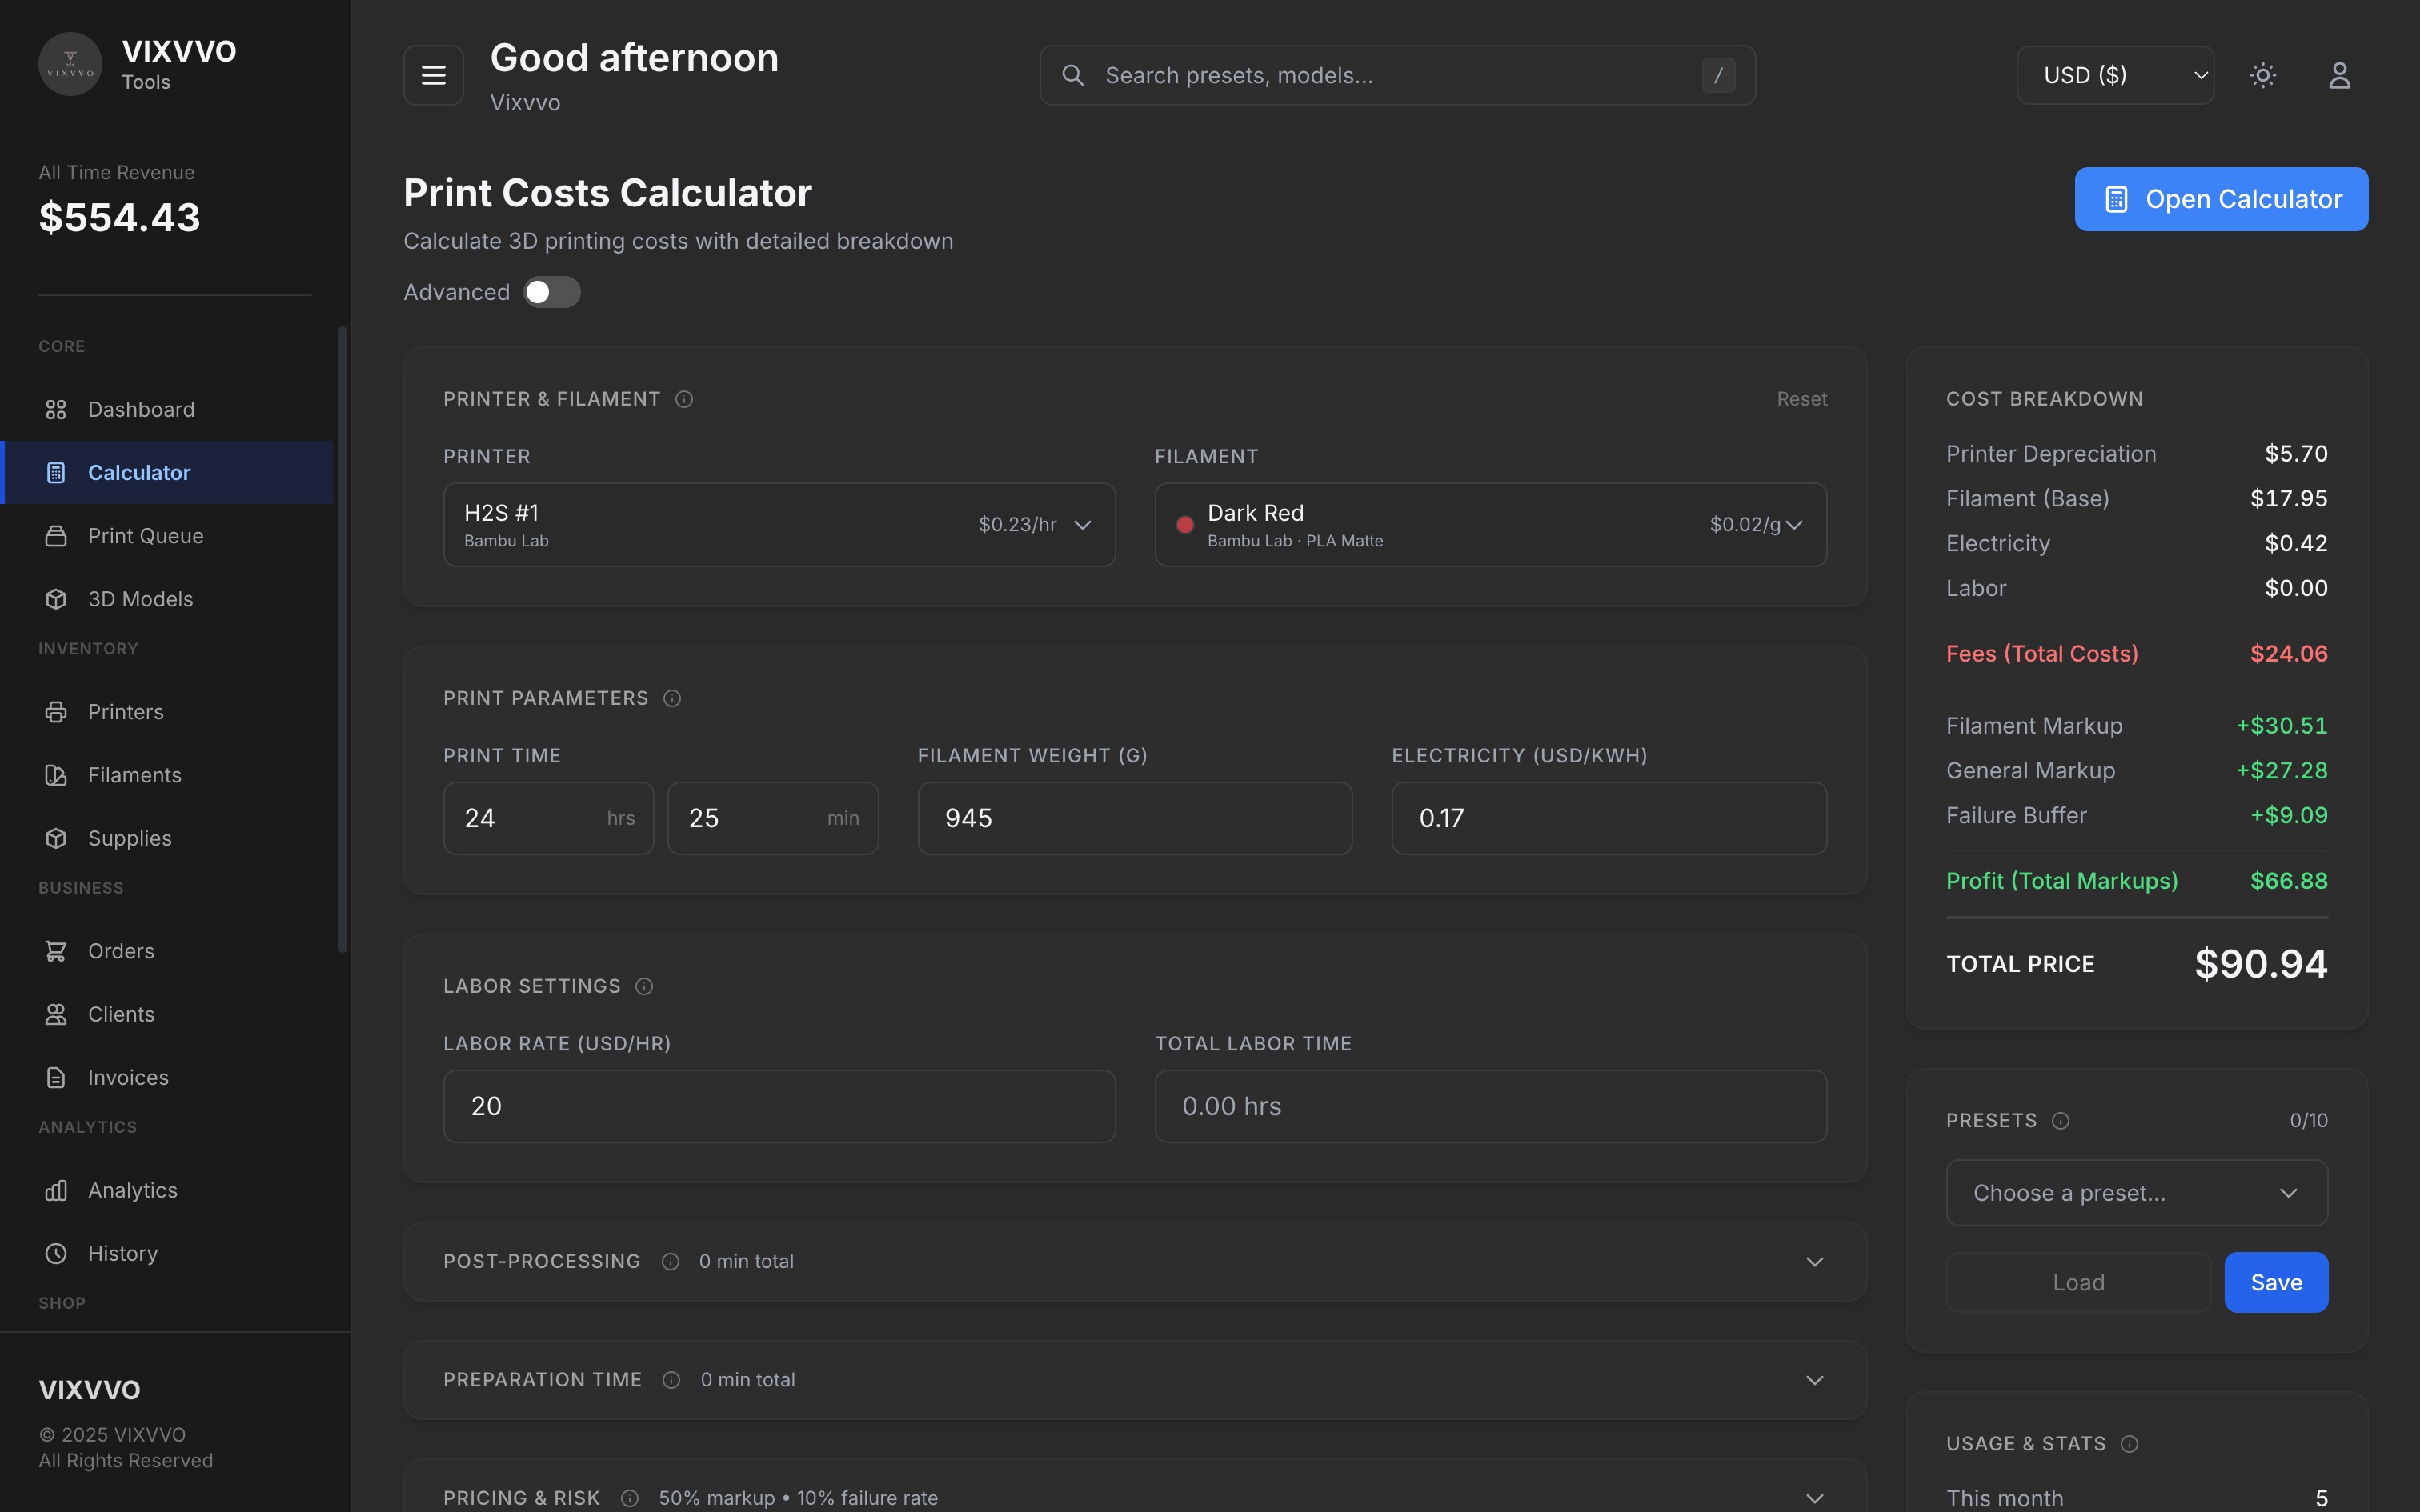Toggle light mode with the sun icon
This screenshot has height=1512, width=2420.
[2263, 74]
